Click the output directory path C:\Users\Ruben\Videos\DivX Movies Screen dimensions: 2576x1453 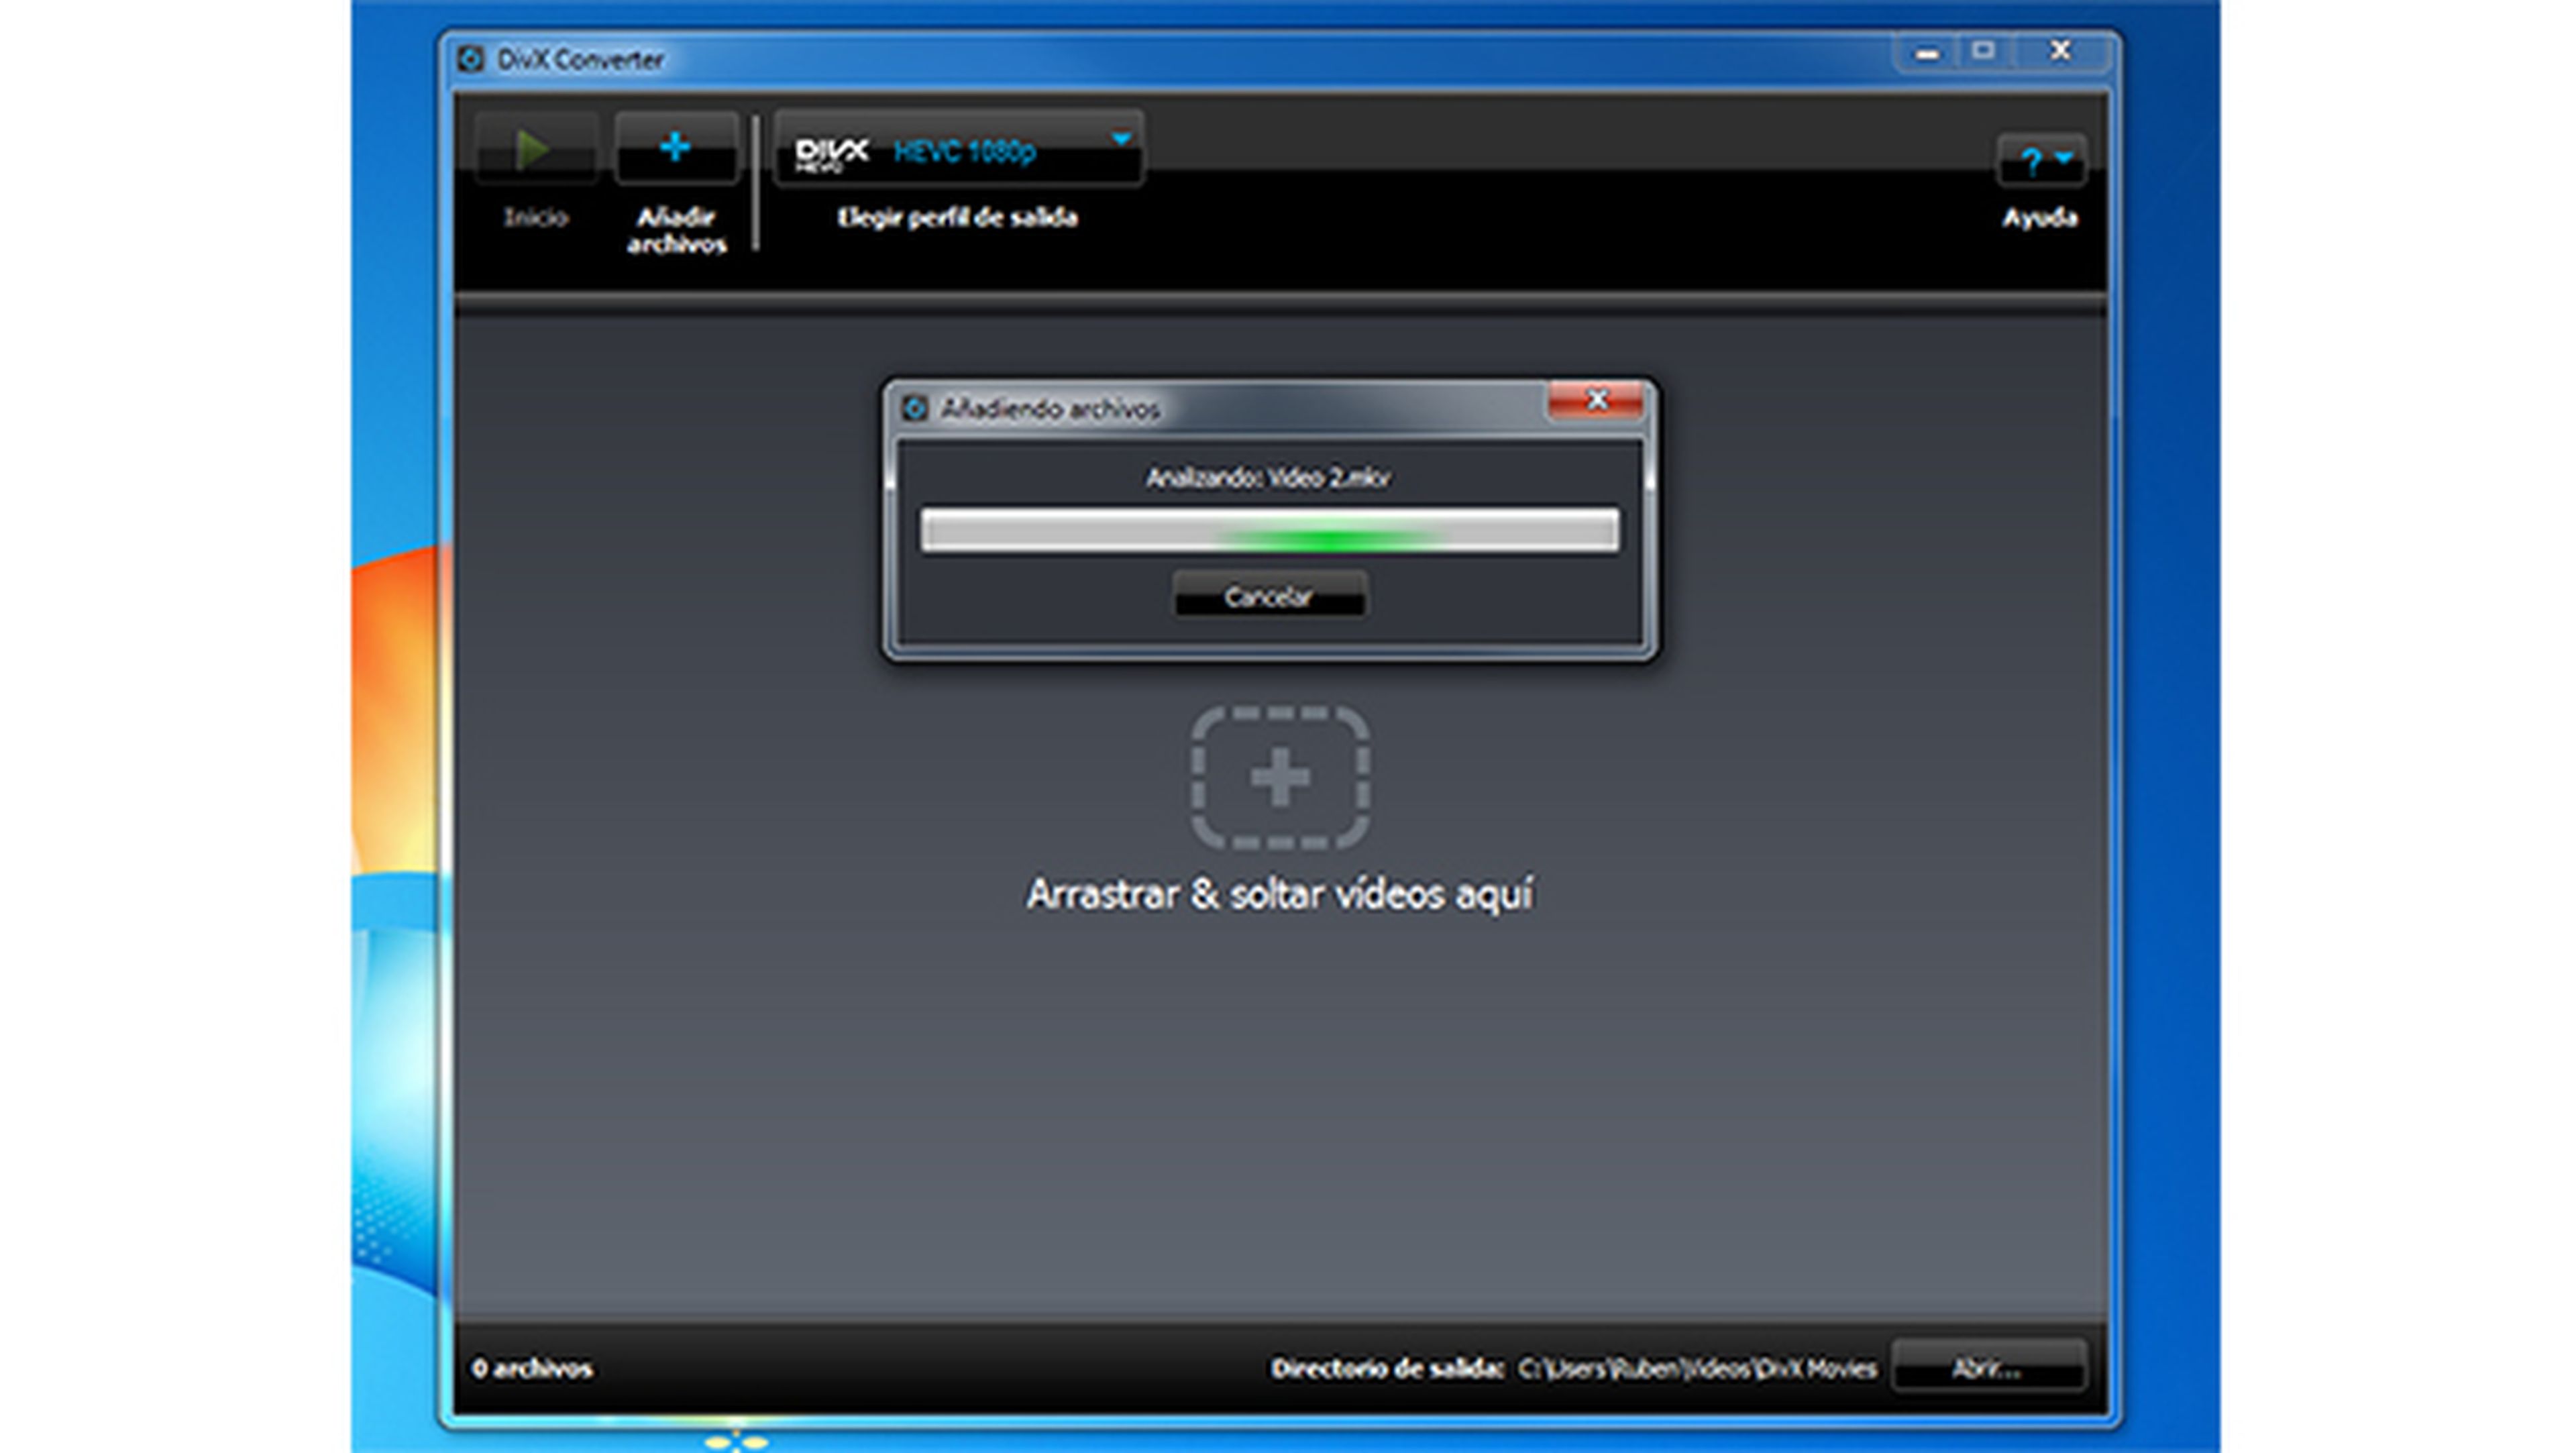point(1696,1368)
